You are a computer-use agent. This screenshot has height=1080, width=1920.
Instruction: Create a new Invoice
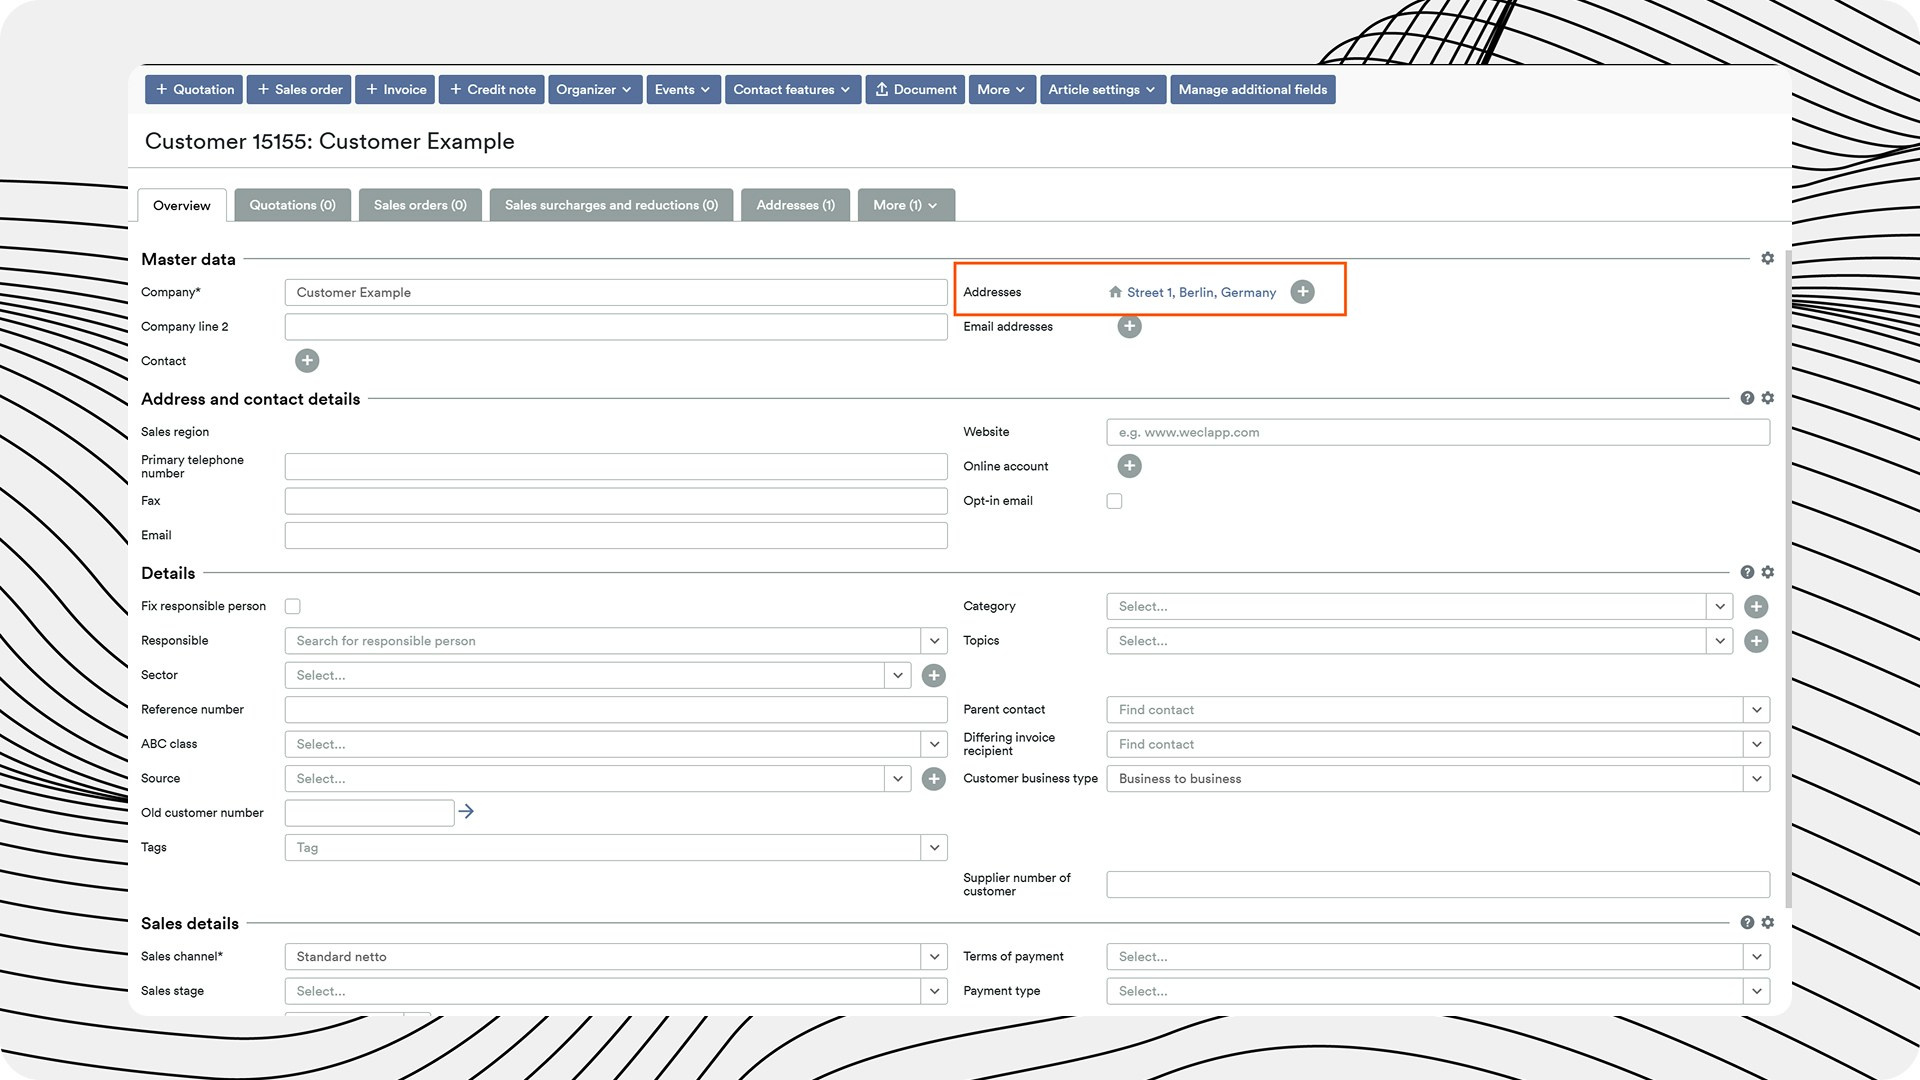(x=395, y=90)
